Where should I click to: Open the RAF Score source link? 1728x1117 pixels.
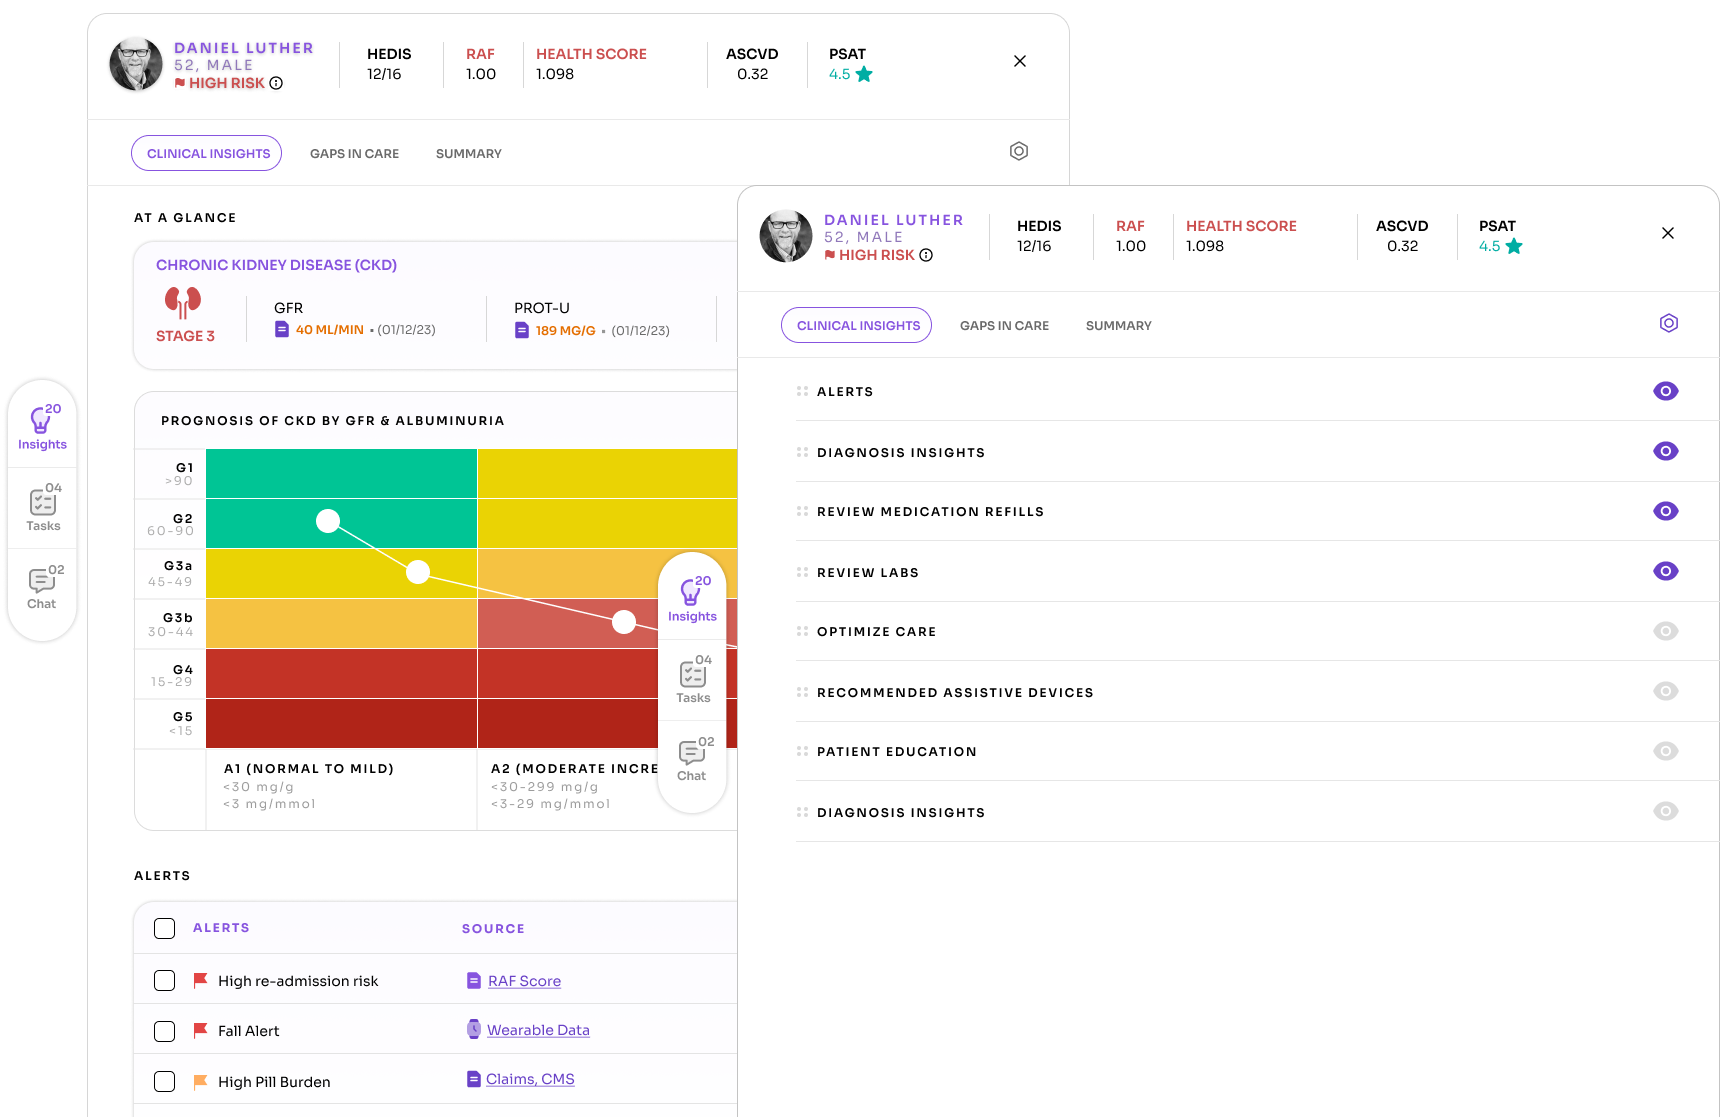click(524, 981)
